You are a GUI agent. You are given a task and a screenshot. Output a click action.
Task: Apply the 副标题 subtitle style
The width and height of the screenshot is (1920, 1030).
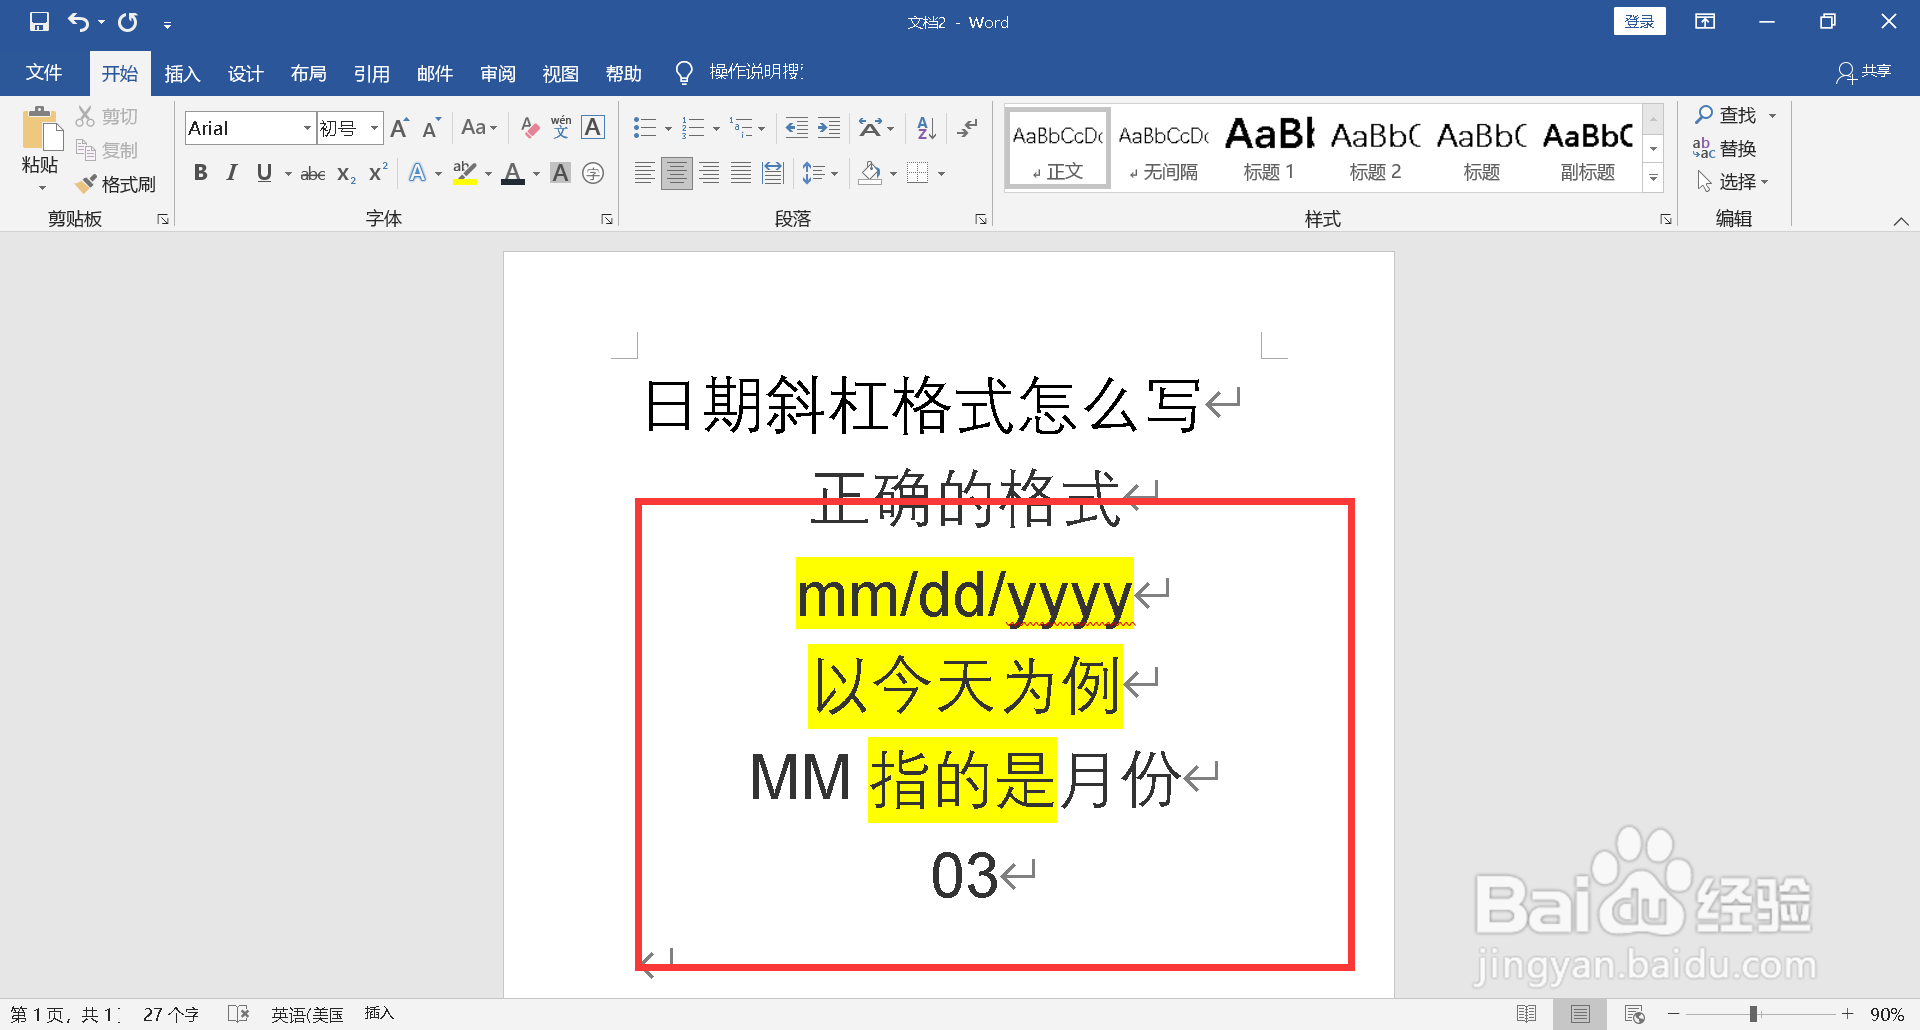click(1587, 148)
